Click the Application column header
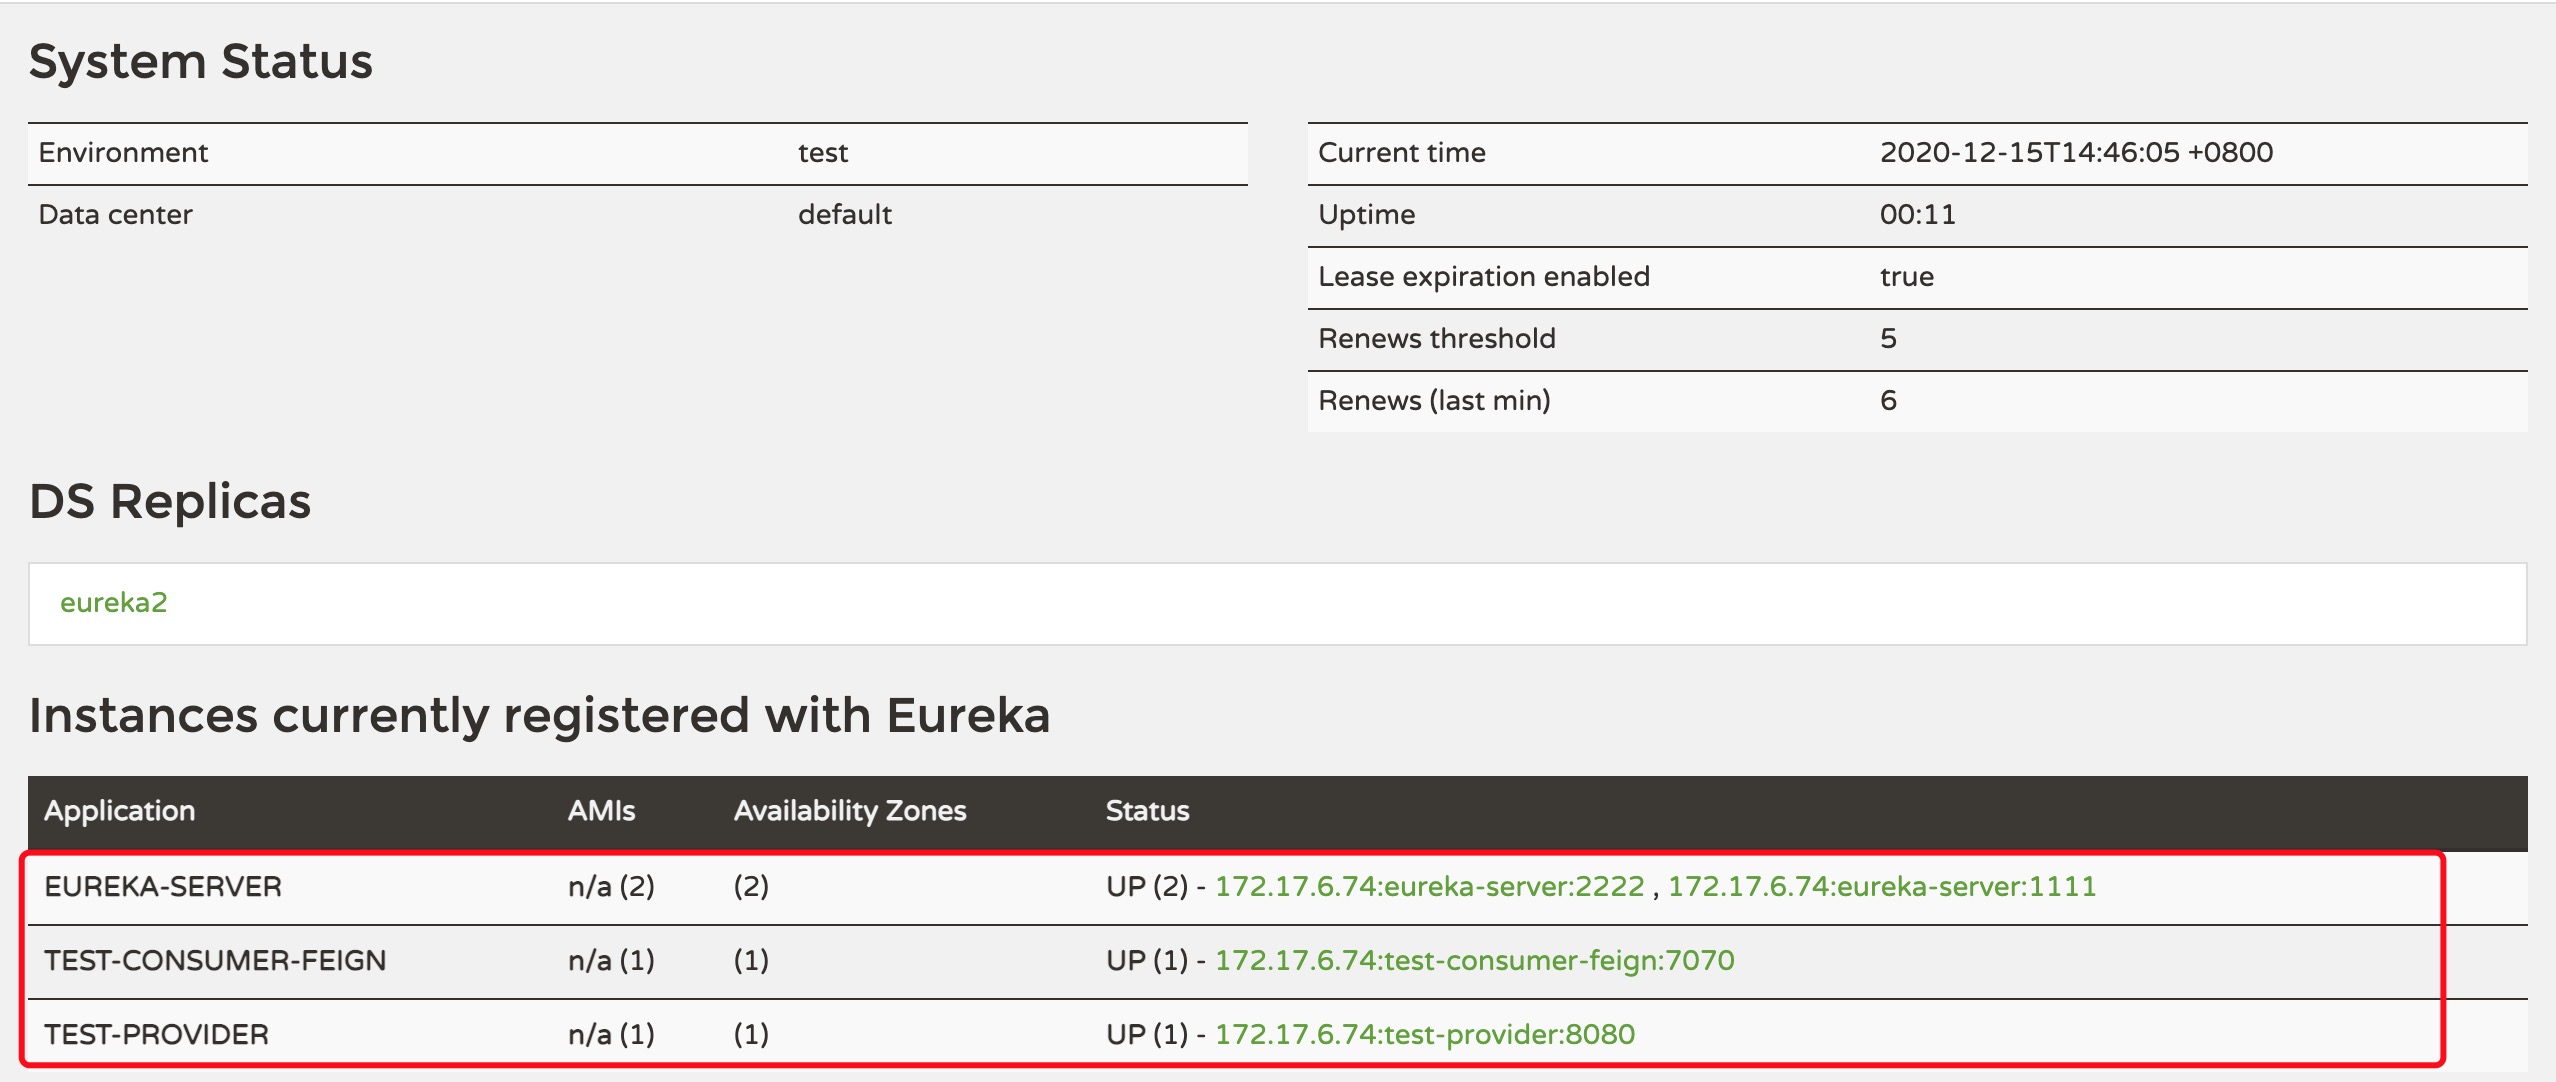2556x1082 pixels. click(x=119, y=810)
